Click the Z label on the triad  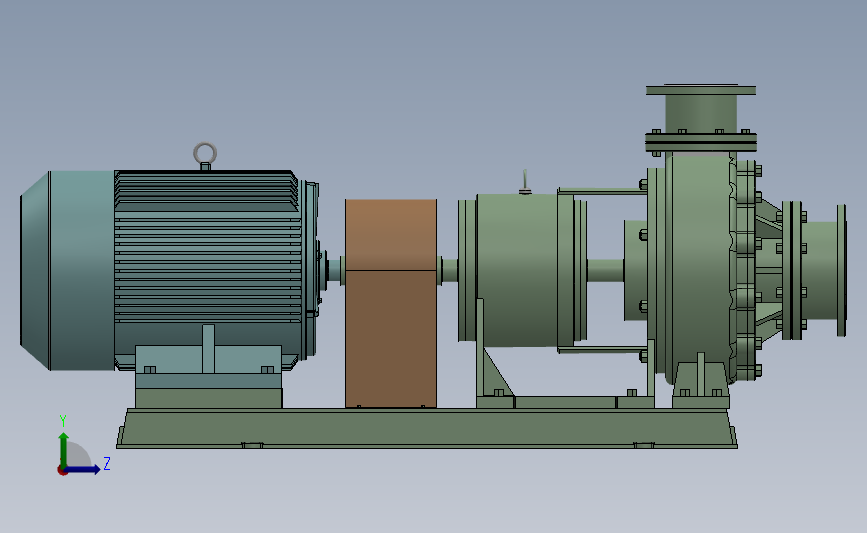click(x=107, y=463)
